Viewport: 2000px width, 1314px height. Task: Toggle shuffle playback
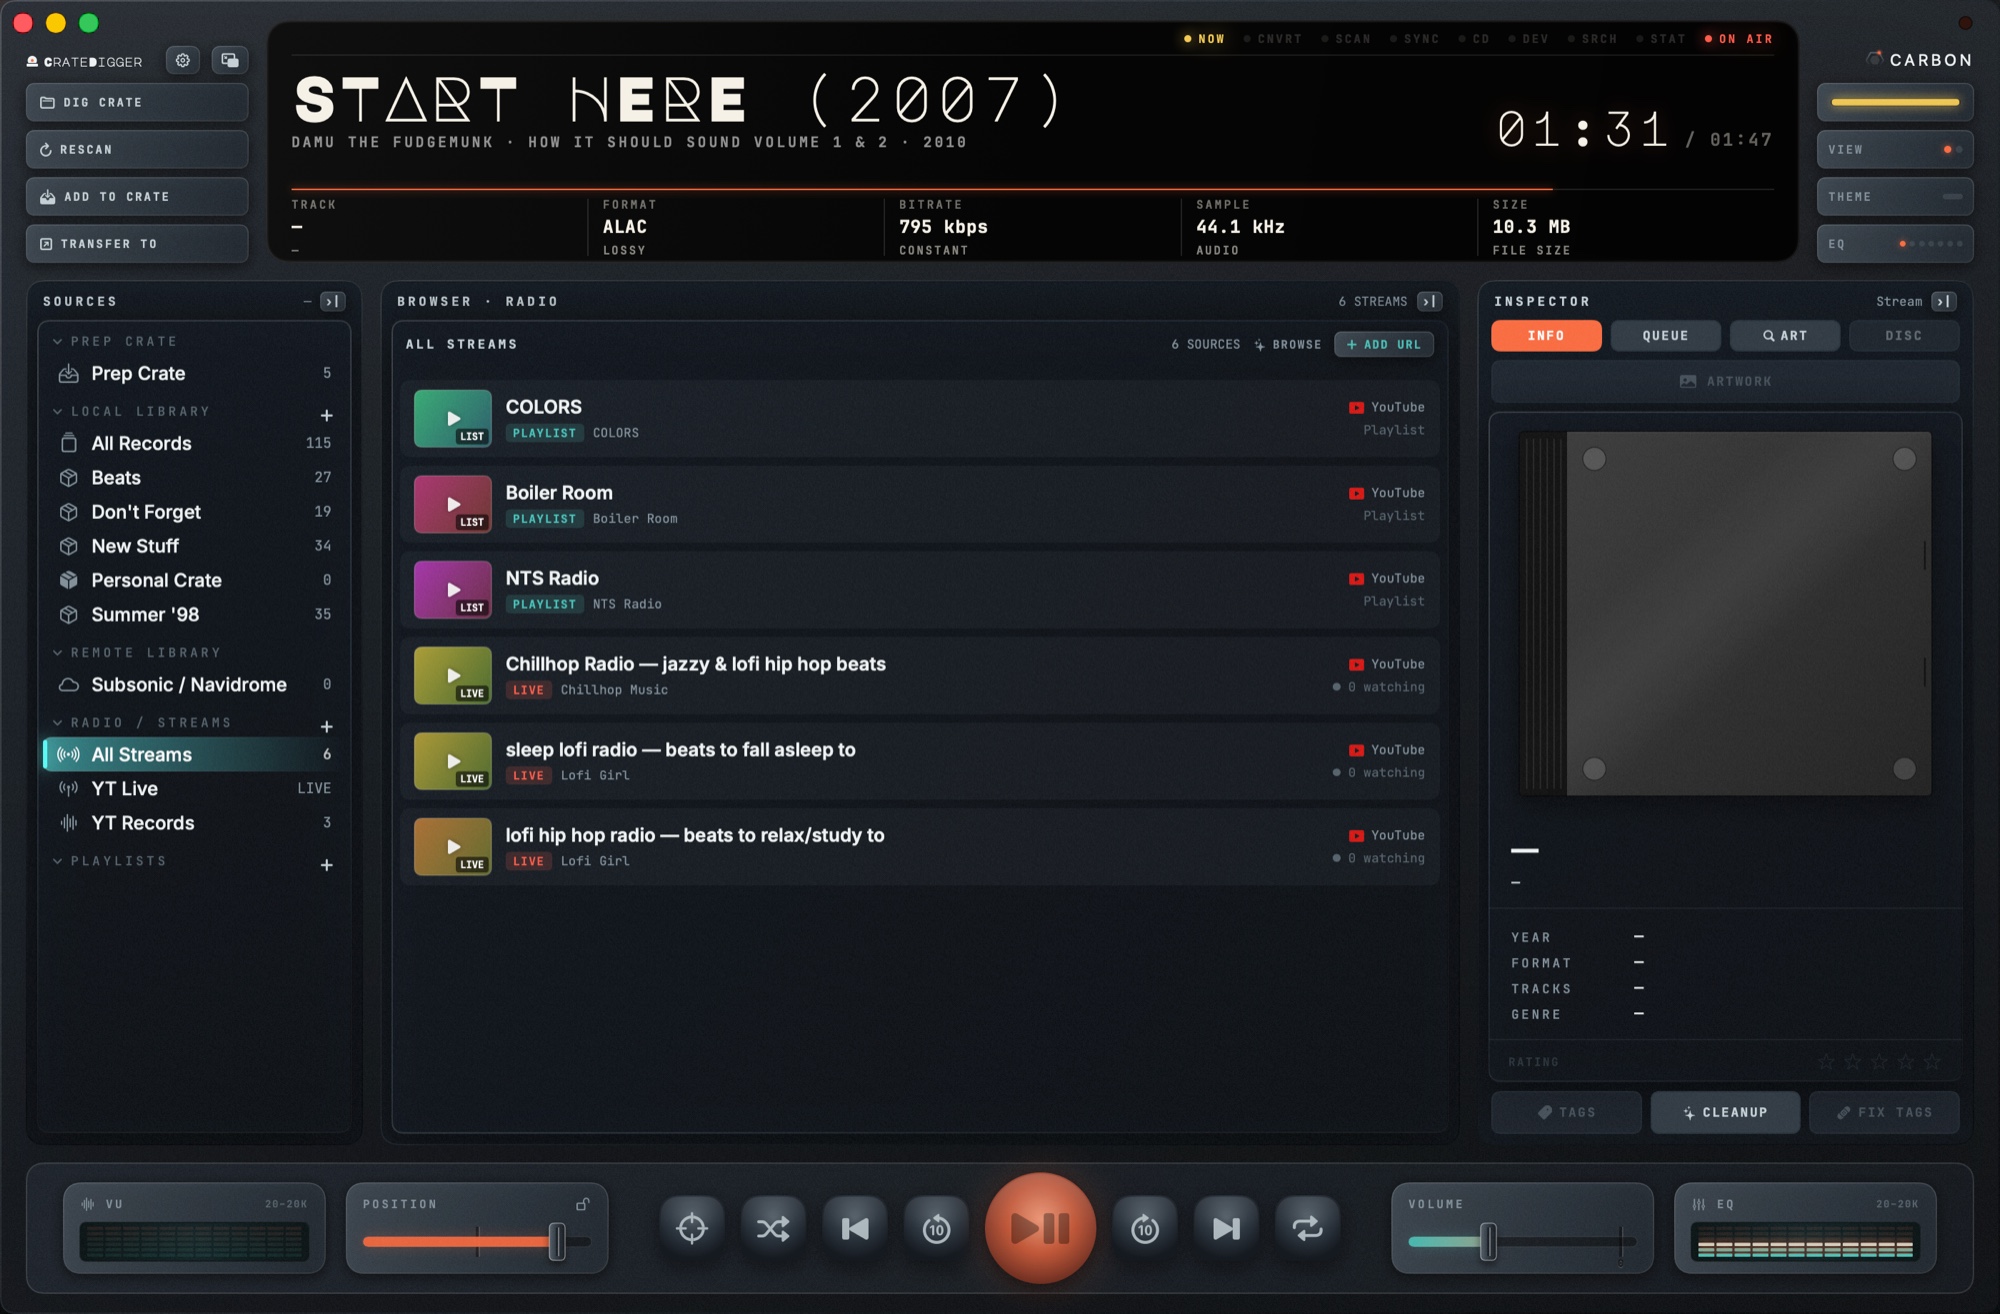coord(773,1228)
